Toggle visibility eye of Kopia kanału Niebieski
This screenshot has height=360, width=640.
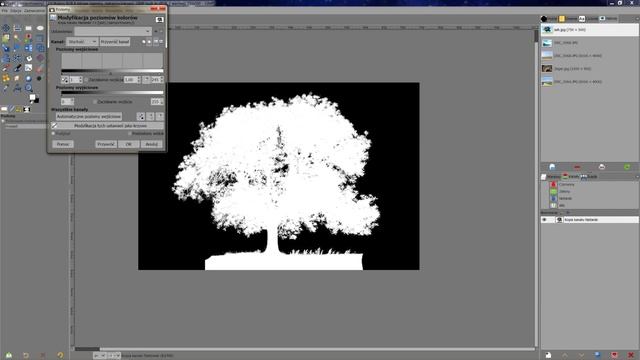point(544,220)
